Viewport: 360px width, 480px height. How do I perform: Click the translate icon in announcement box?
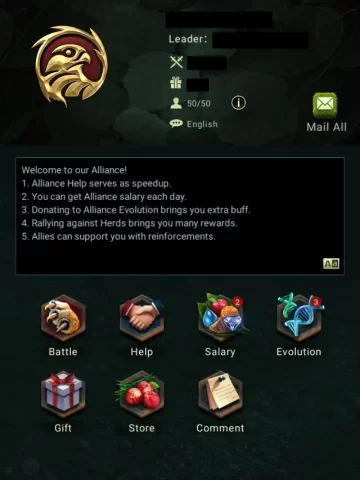pos(331,264)
